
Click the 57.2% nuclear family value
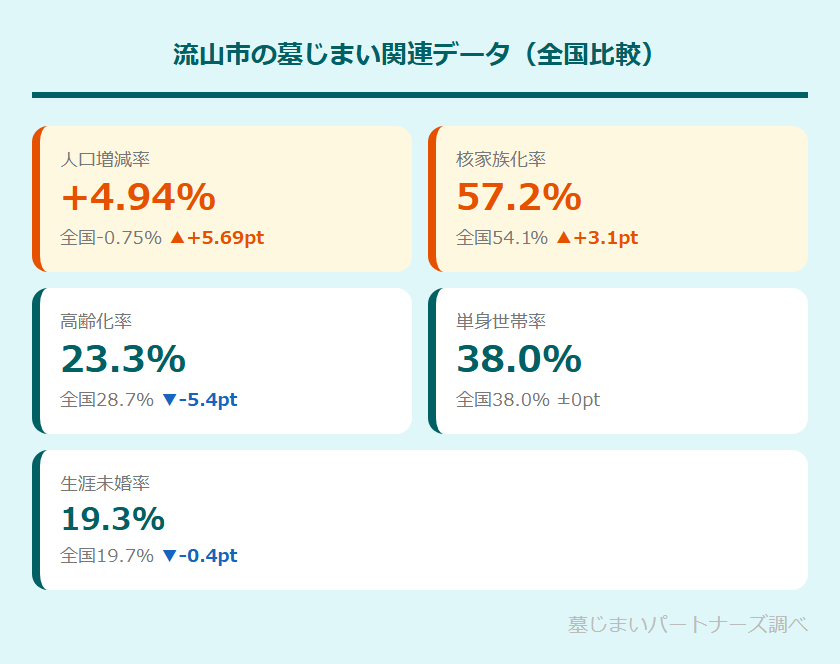519,197
